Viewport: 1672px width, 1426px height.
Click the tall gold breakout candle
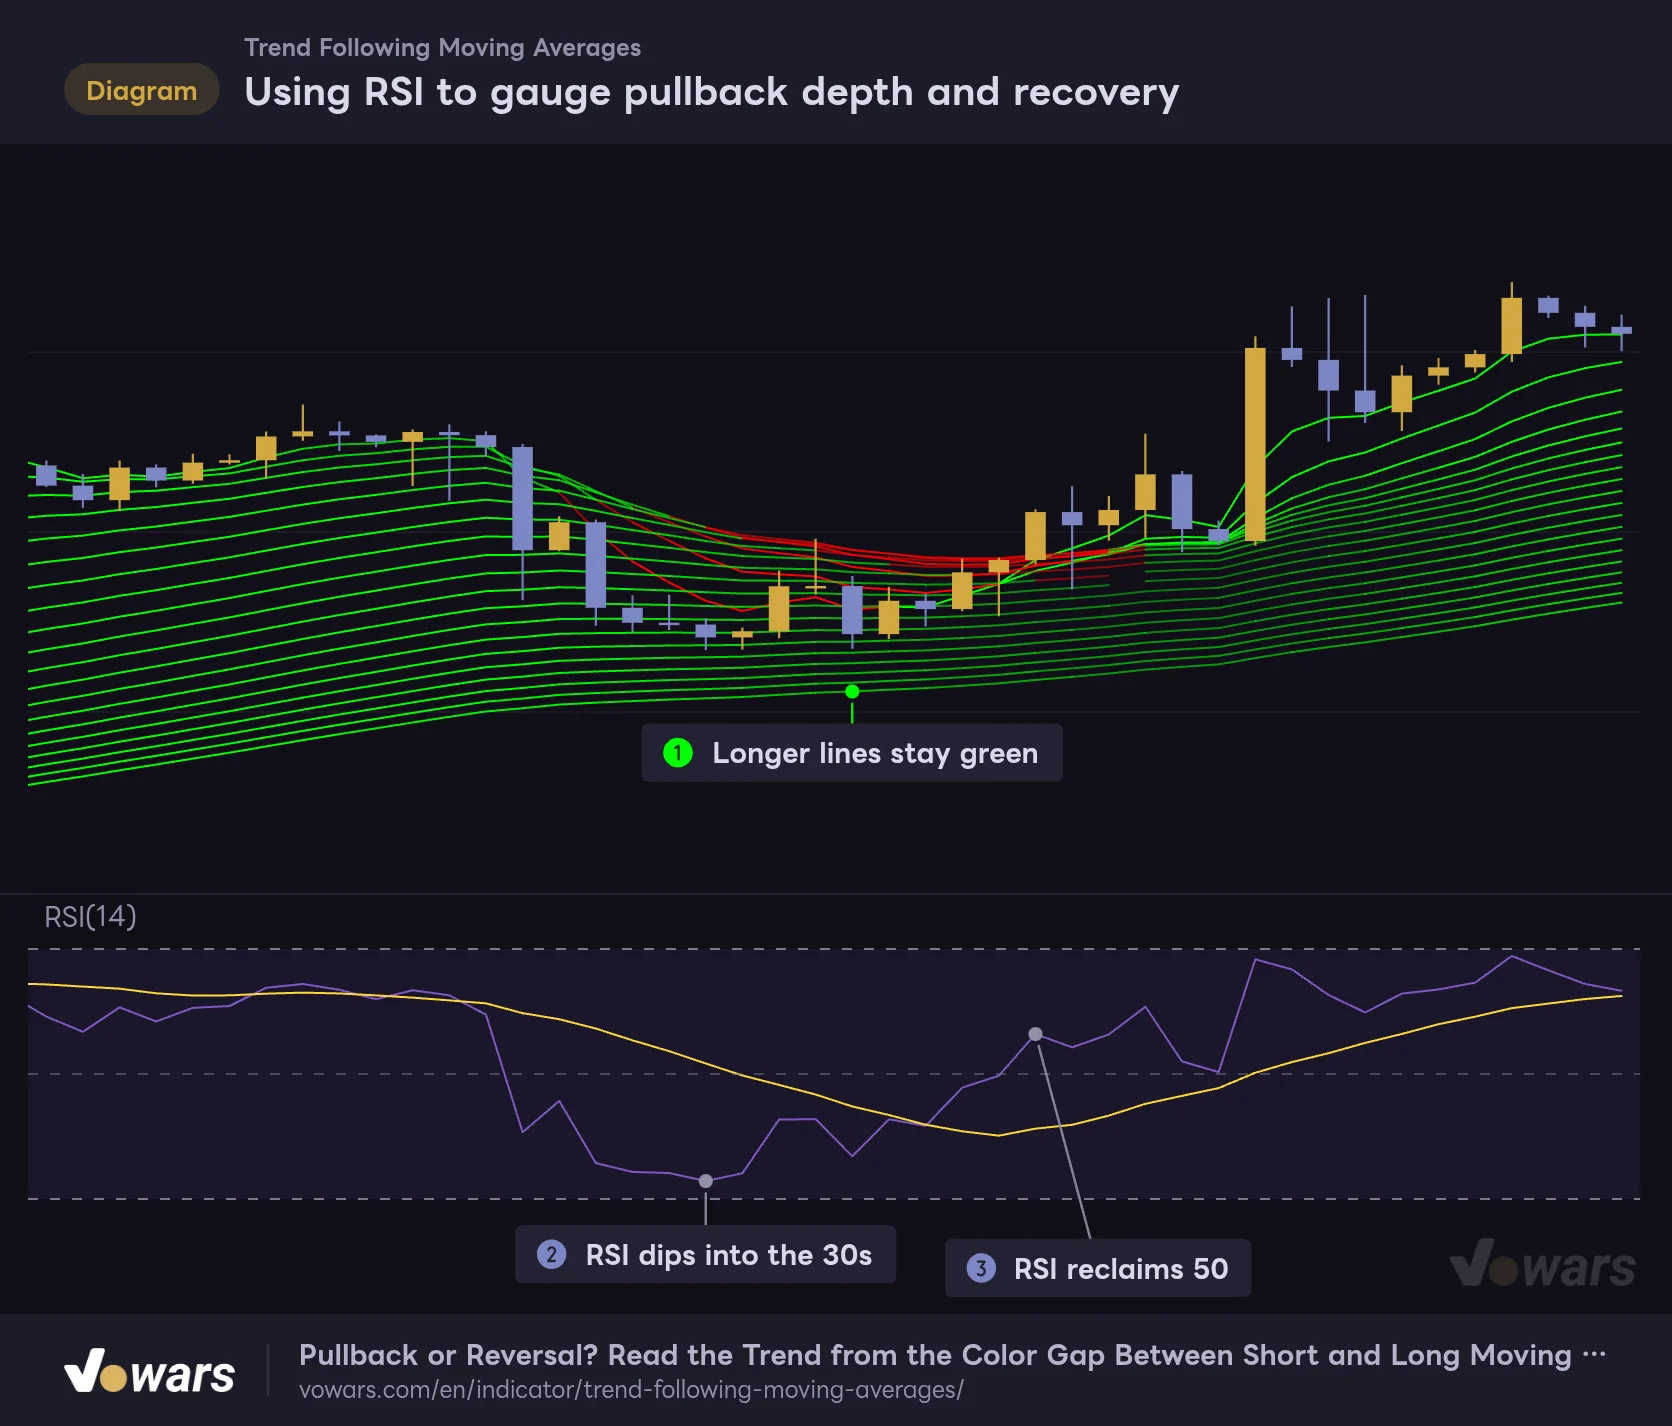pyautogui.click(x=1255, y=444)
